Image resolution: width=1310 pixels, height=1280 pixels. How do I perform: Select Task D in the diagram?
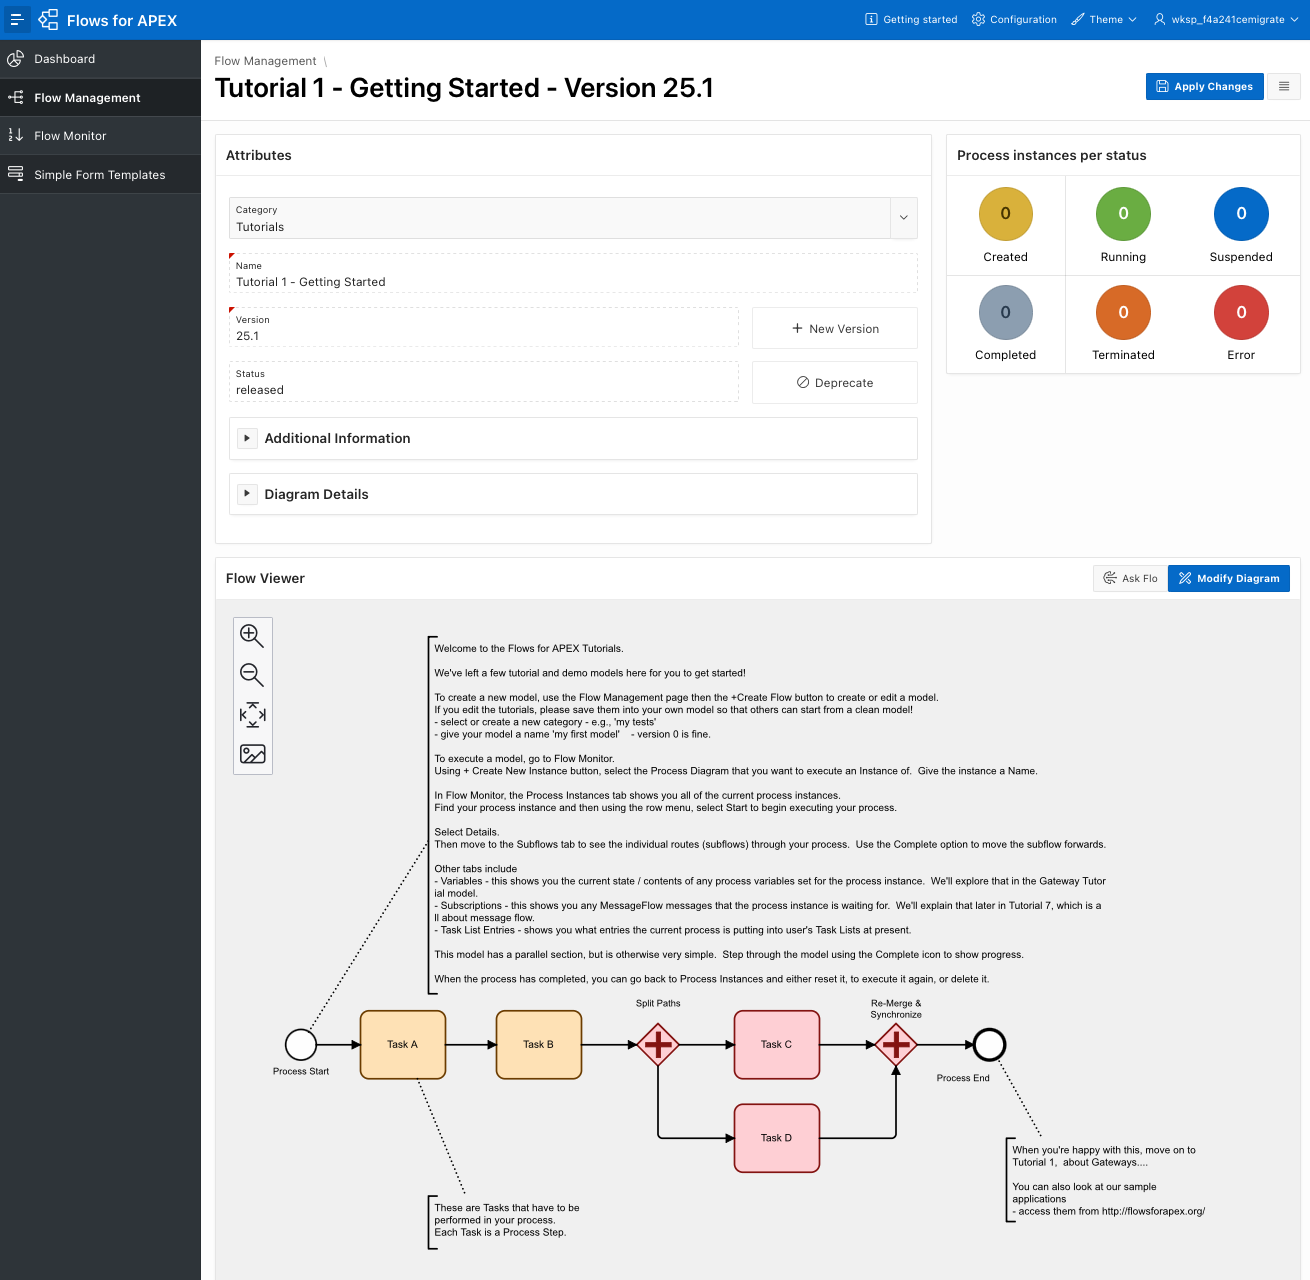pyautogui.click(x=777, y=1138)
